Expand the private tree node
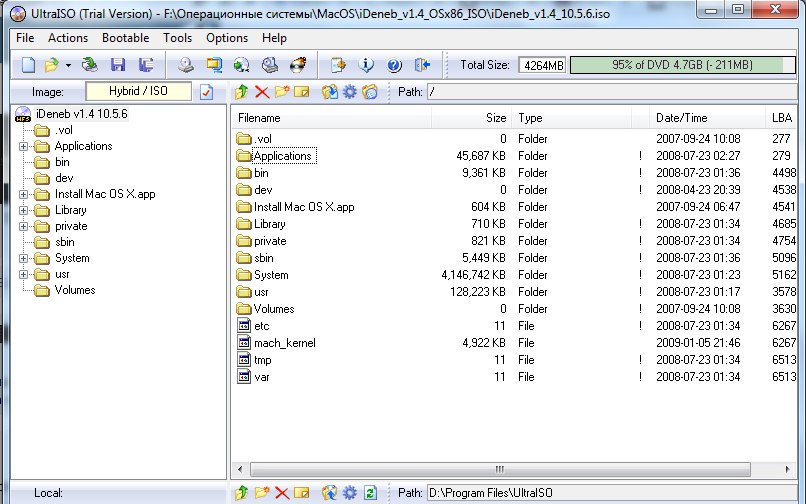 pos(23,226)
